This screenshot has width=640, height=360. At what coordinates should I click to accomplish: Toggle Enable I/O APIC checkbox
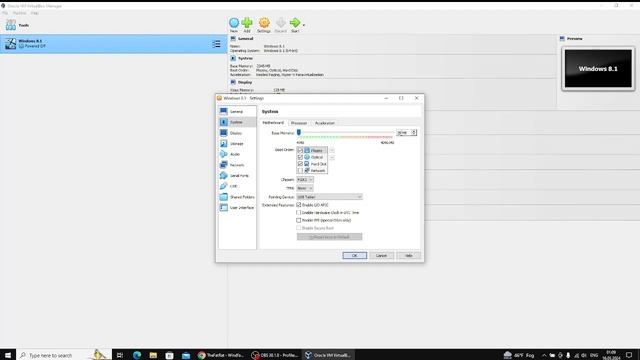pos(299,205)
